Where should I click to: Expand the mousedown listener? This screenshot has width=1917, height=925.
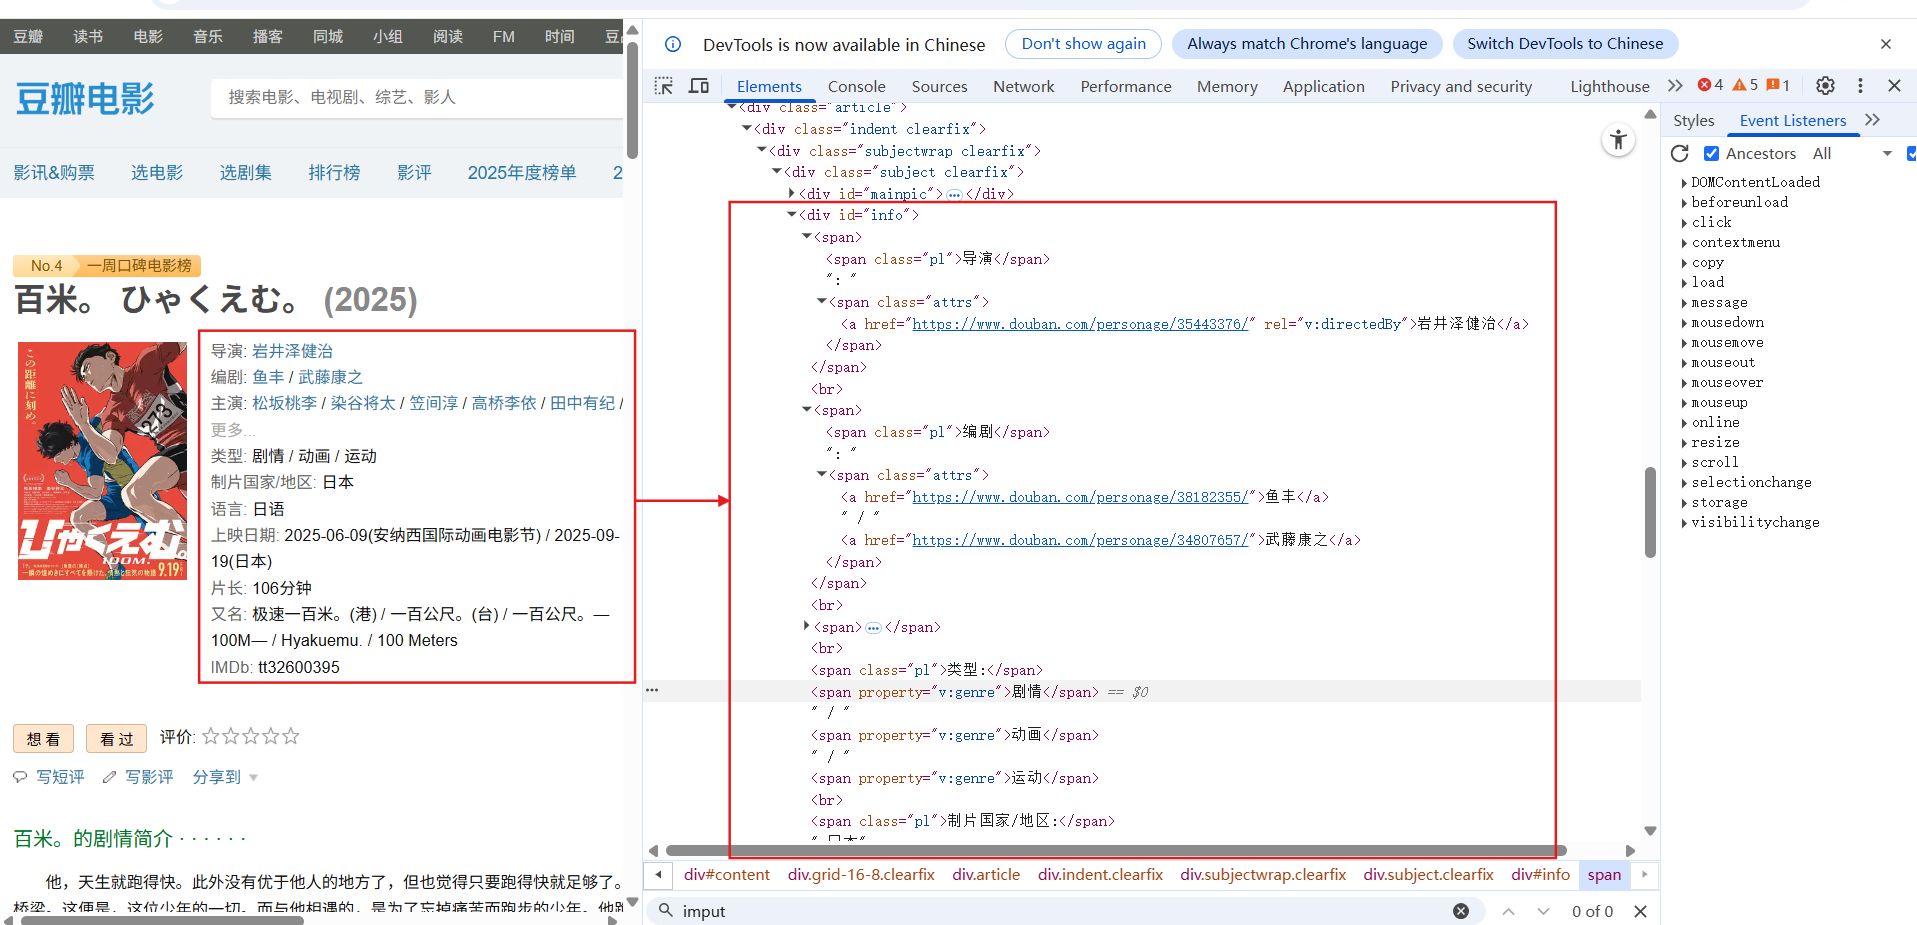pos(1684,323)
